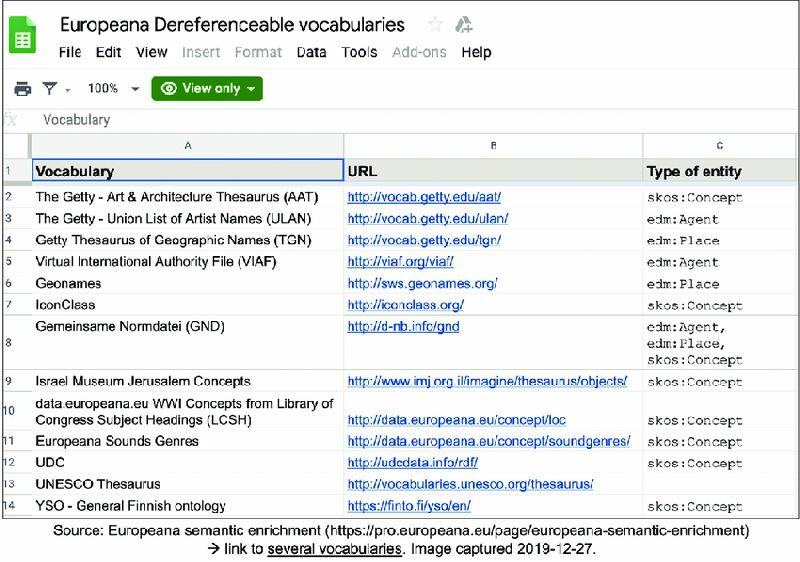The width and height of the screenshot is (800, 562).
Task: Open the Insert menu
Action: (x=201, y=52)
